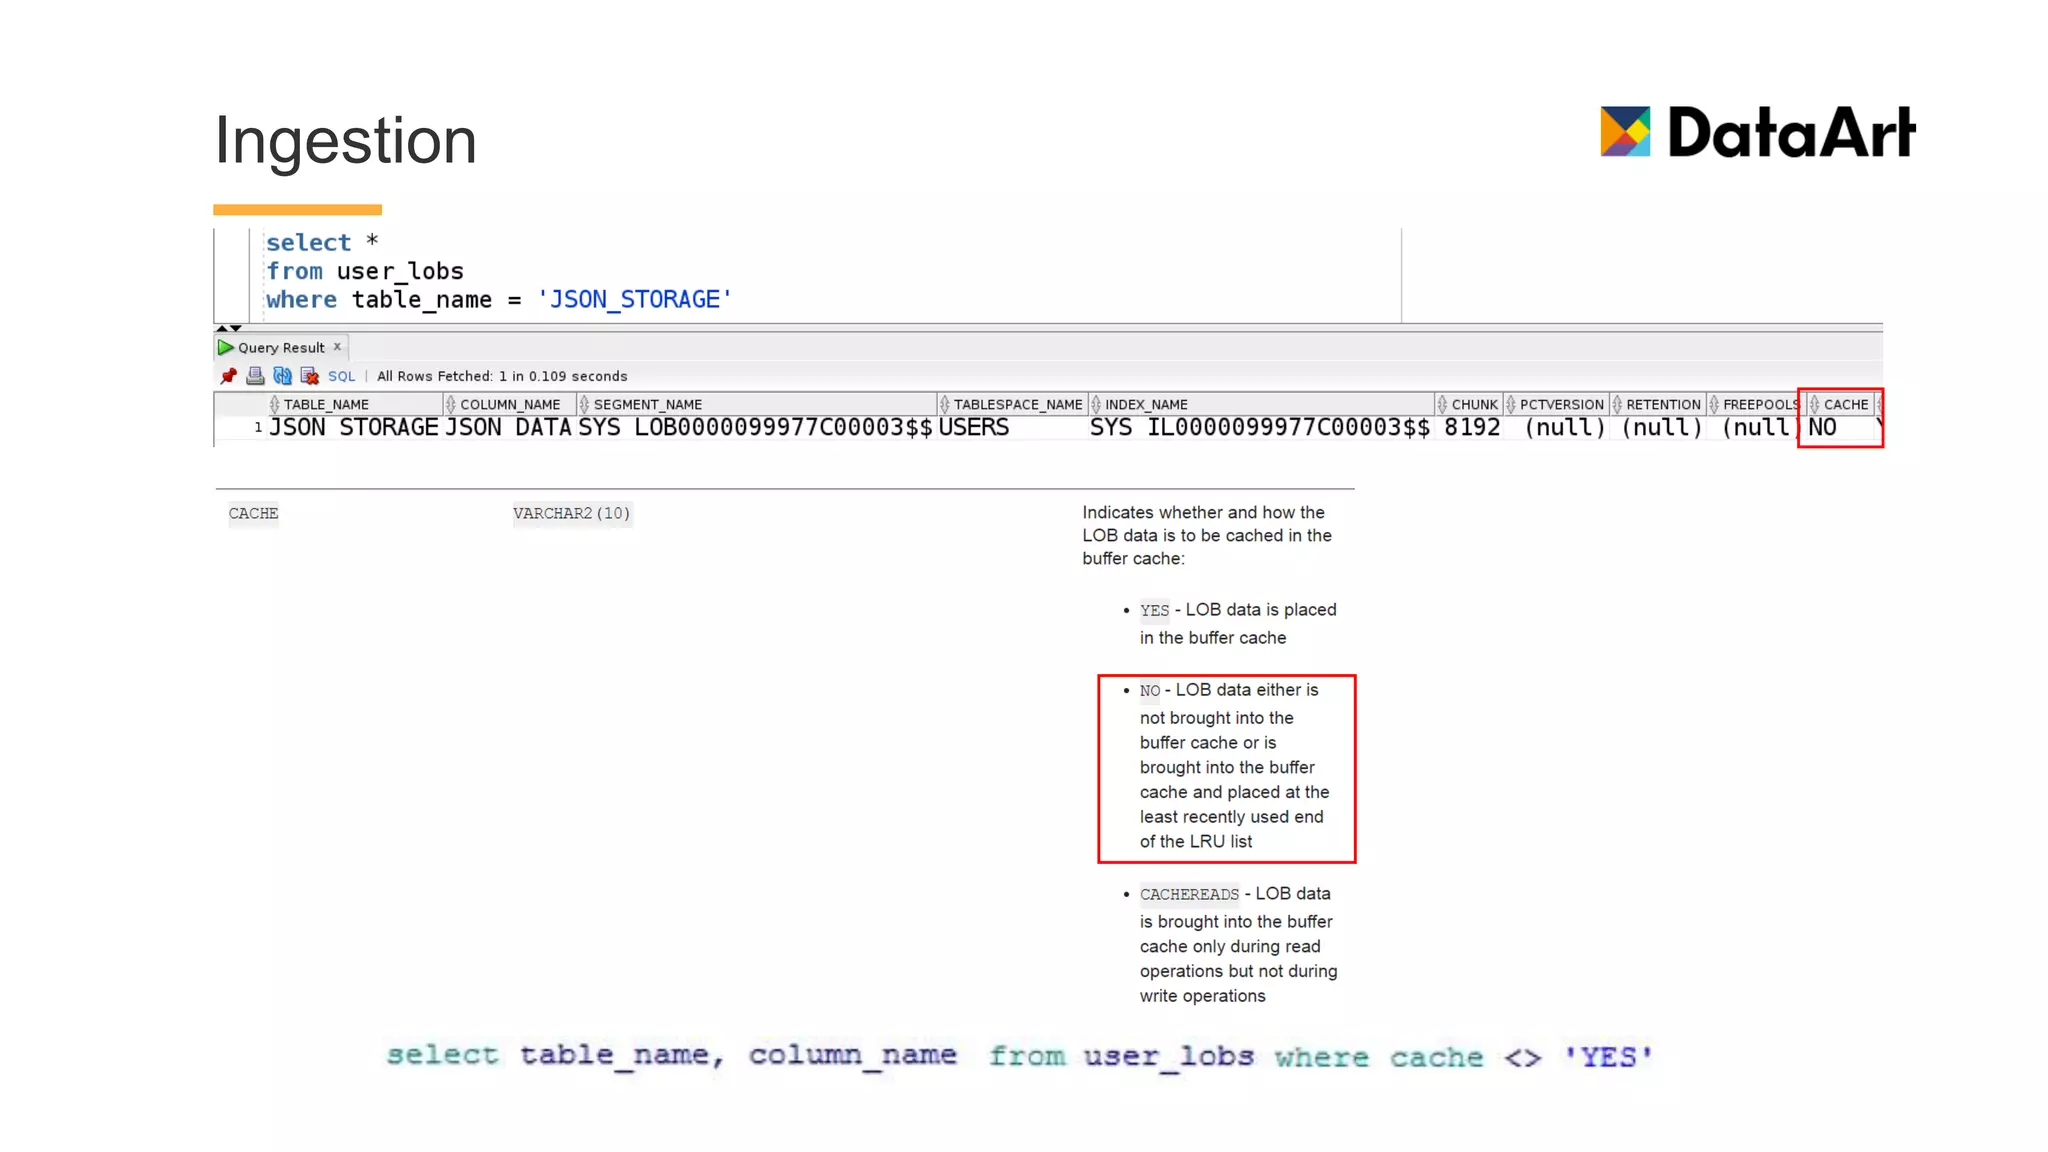This screenshot has height=1152, width=2048.
Task: Click the refresh query results icon
Action: [x=283, y=376]
